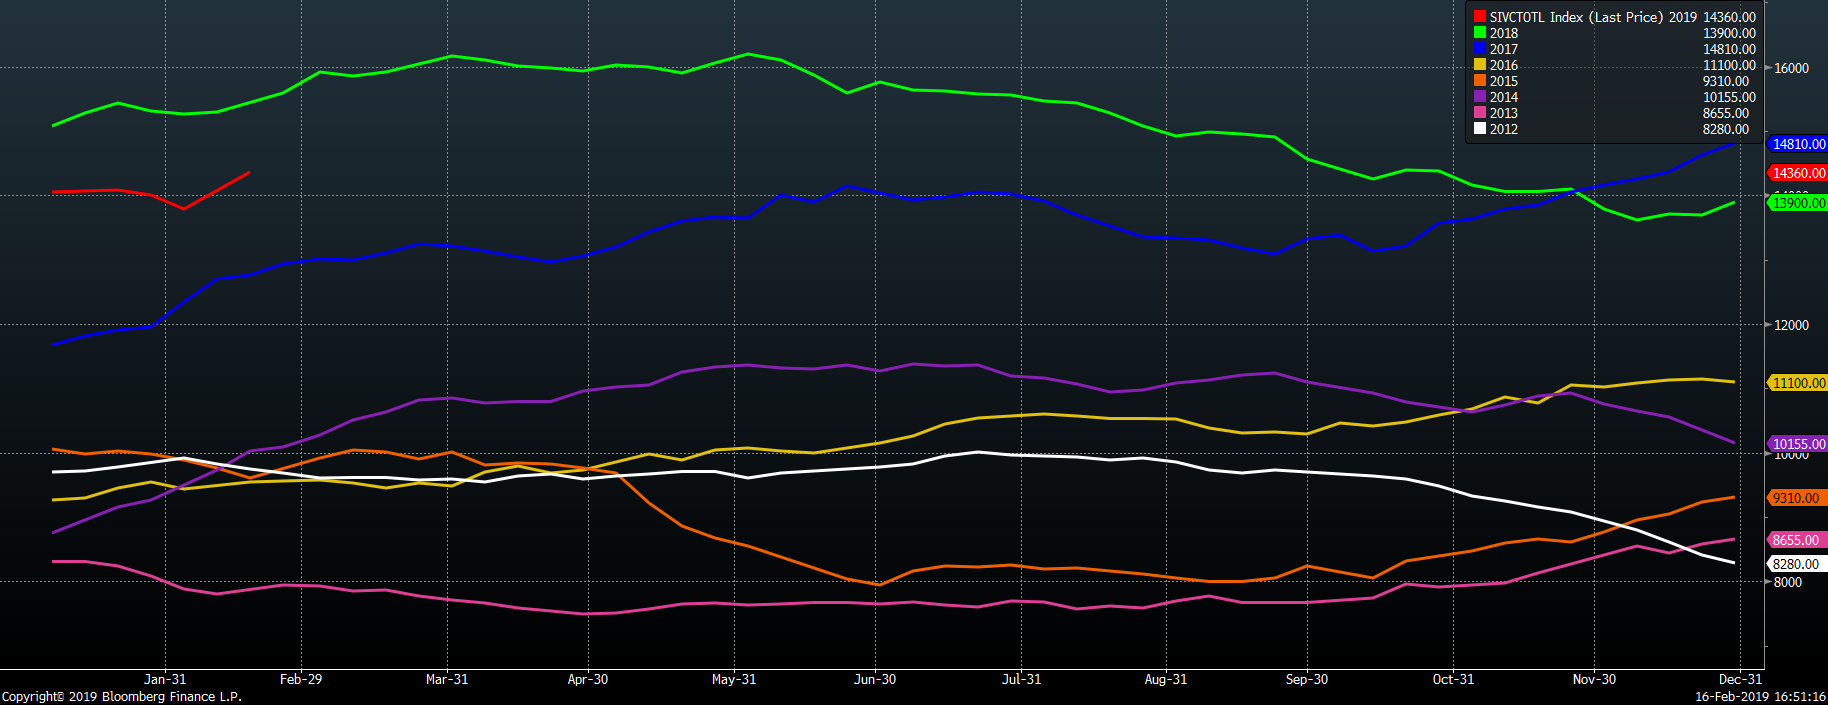Select the blue 2017 legend swatch
Screen dimensions: 1828x705
(x=1479, y=49)
